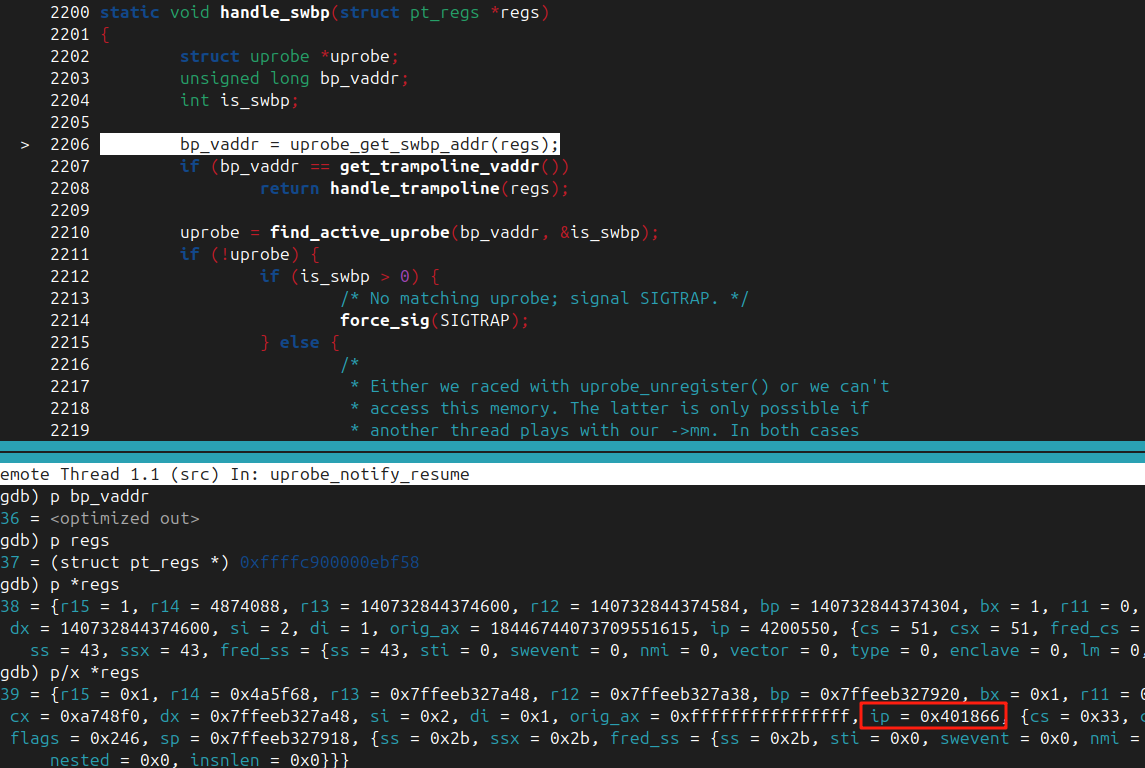The height and width of the screenshot is (768, 1145).
Task: Click the current-line arrow marker beside 2206
Action: pos(25,145)
